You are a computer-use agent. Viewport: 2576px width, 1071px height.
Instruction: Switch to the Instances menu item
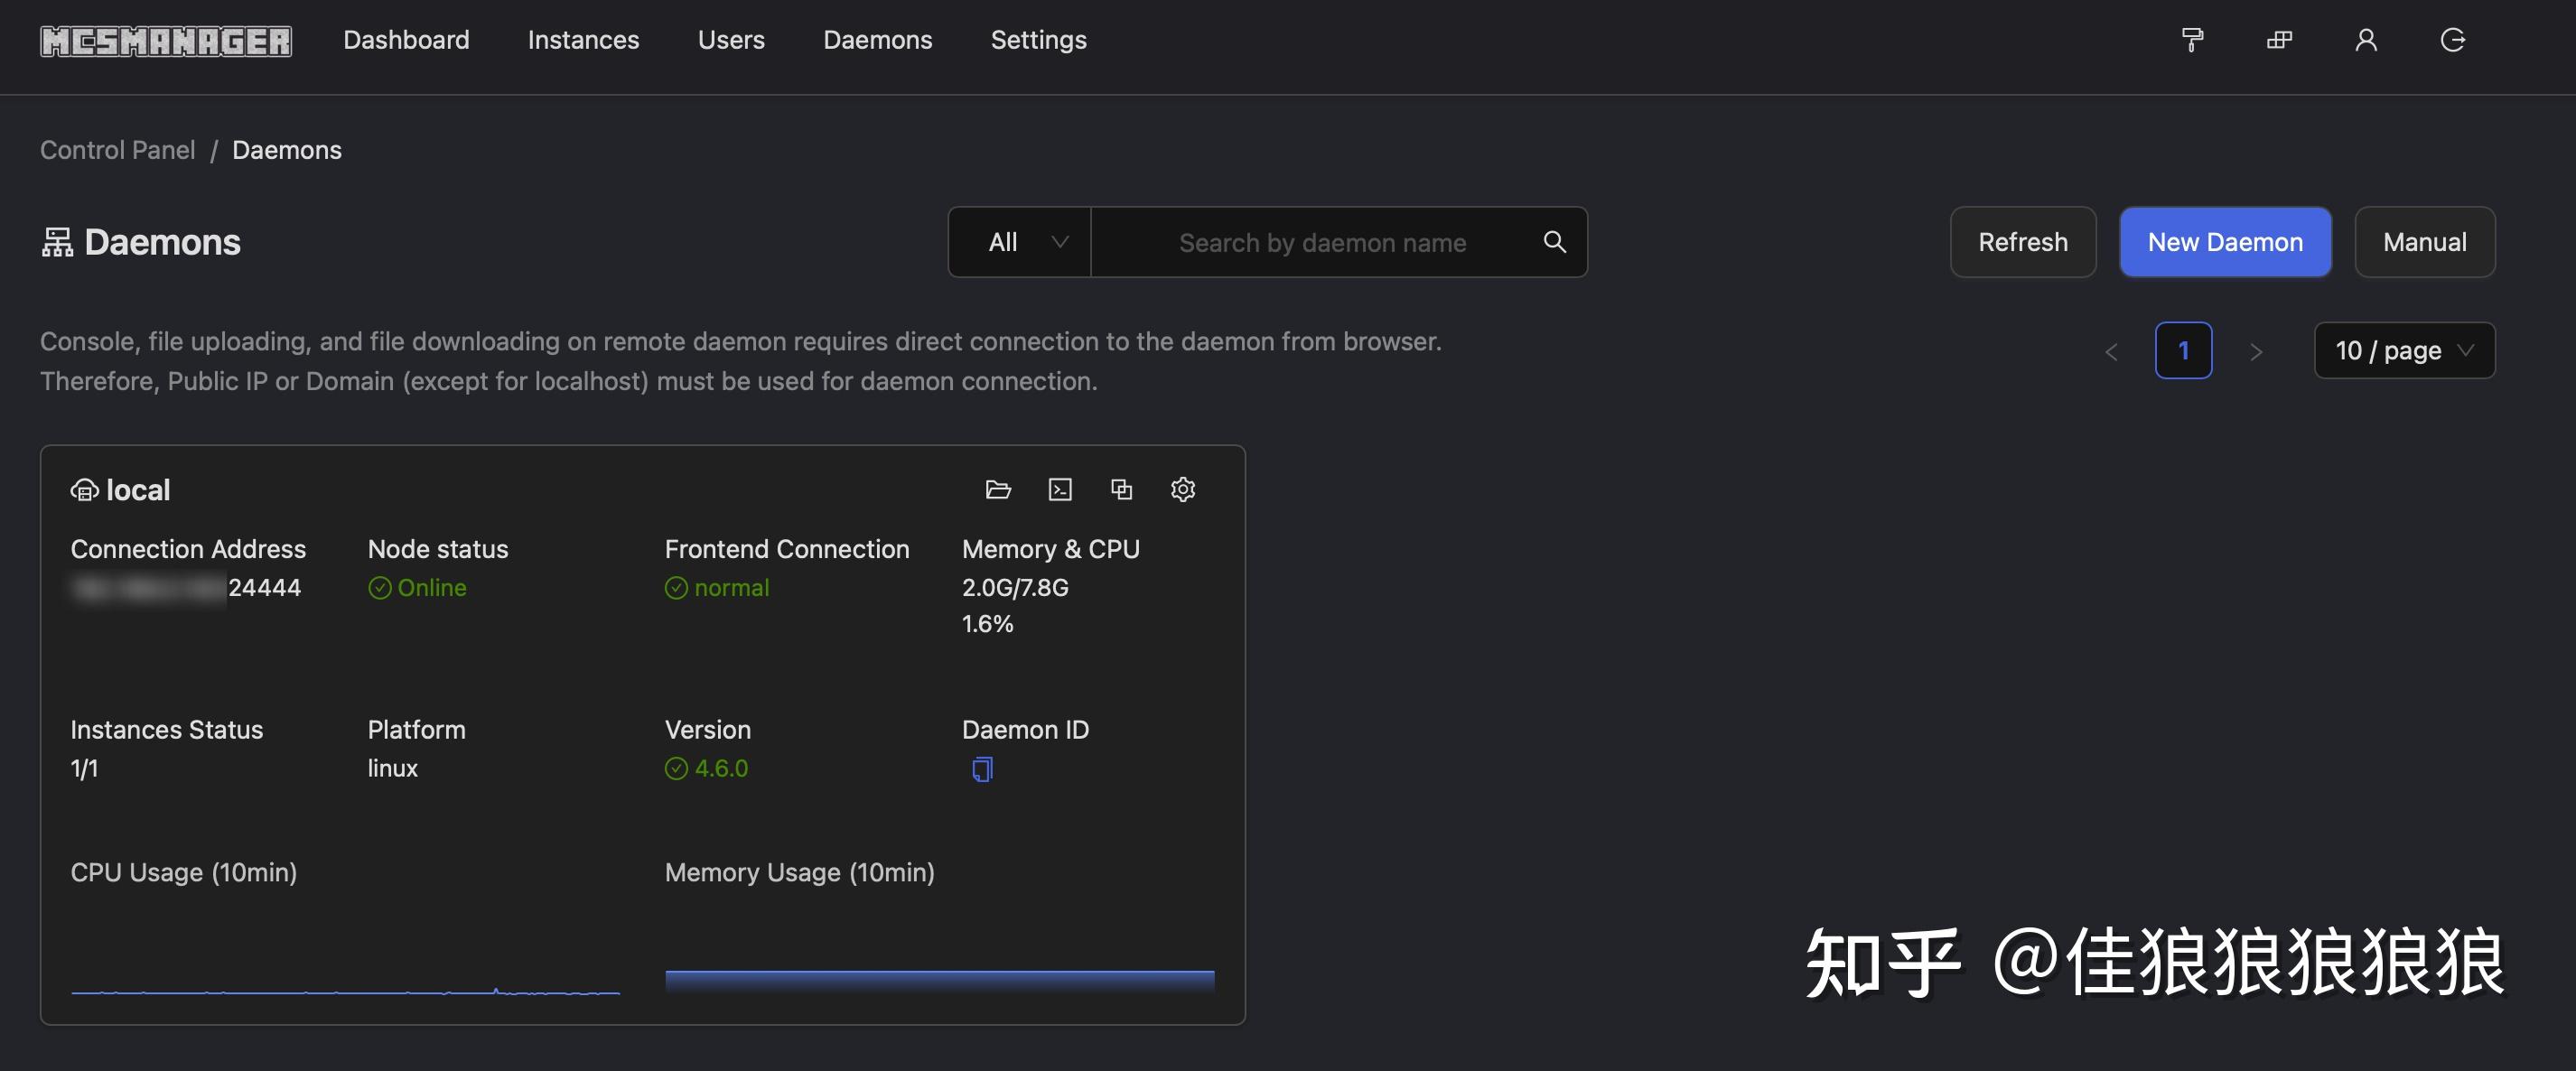pyautogui.click(x=583, y=40)
